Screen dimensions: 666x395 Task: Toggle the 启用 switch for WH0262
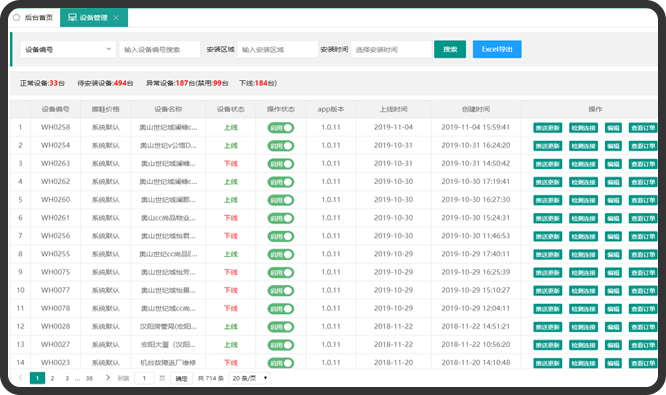(281, 182)
